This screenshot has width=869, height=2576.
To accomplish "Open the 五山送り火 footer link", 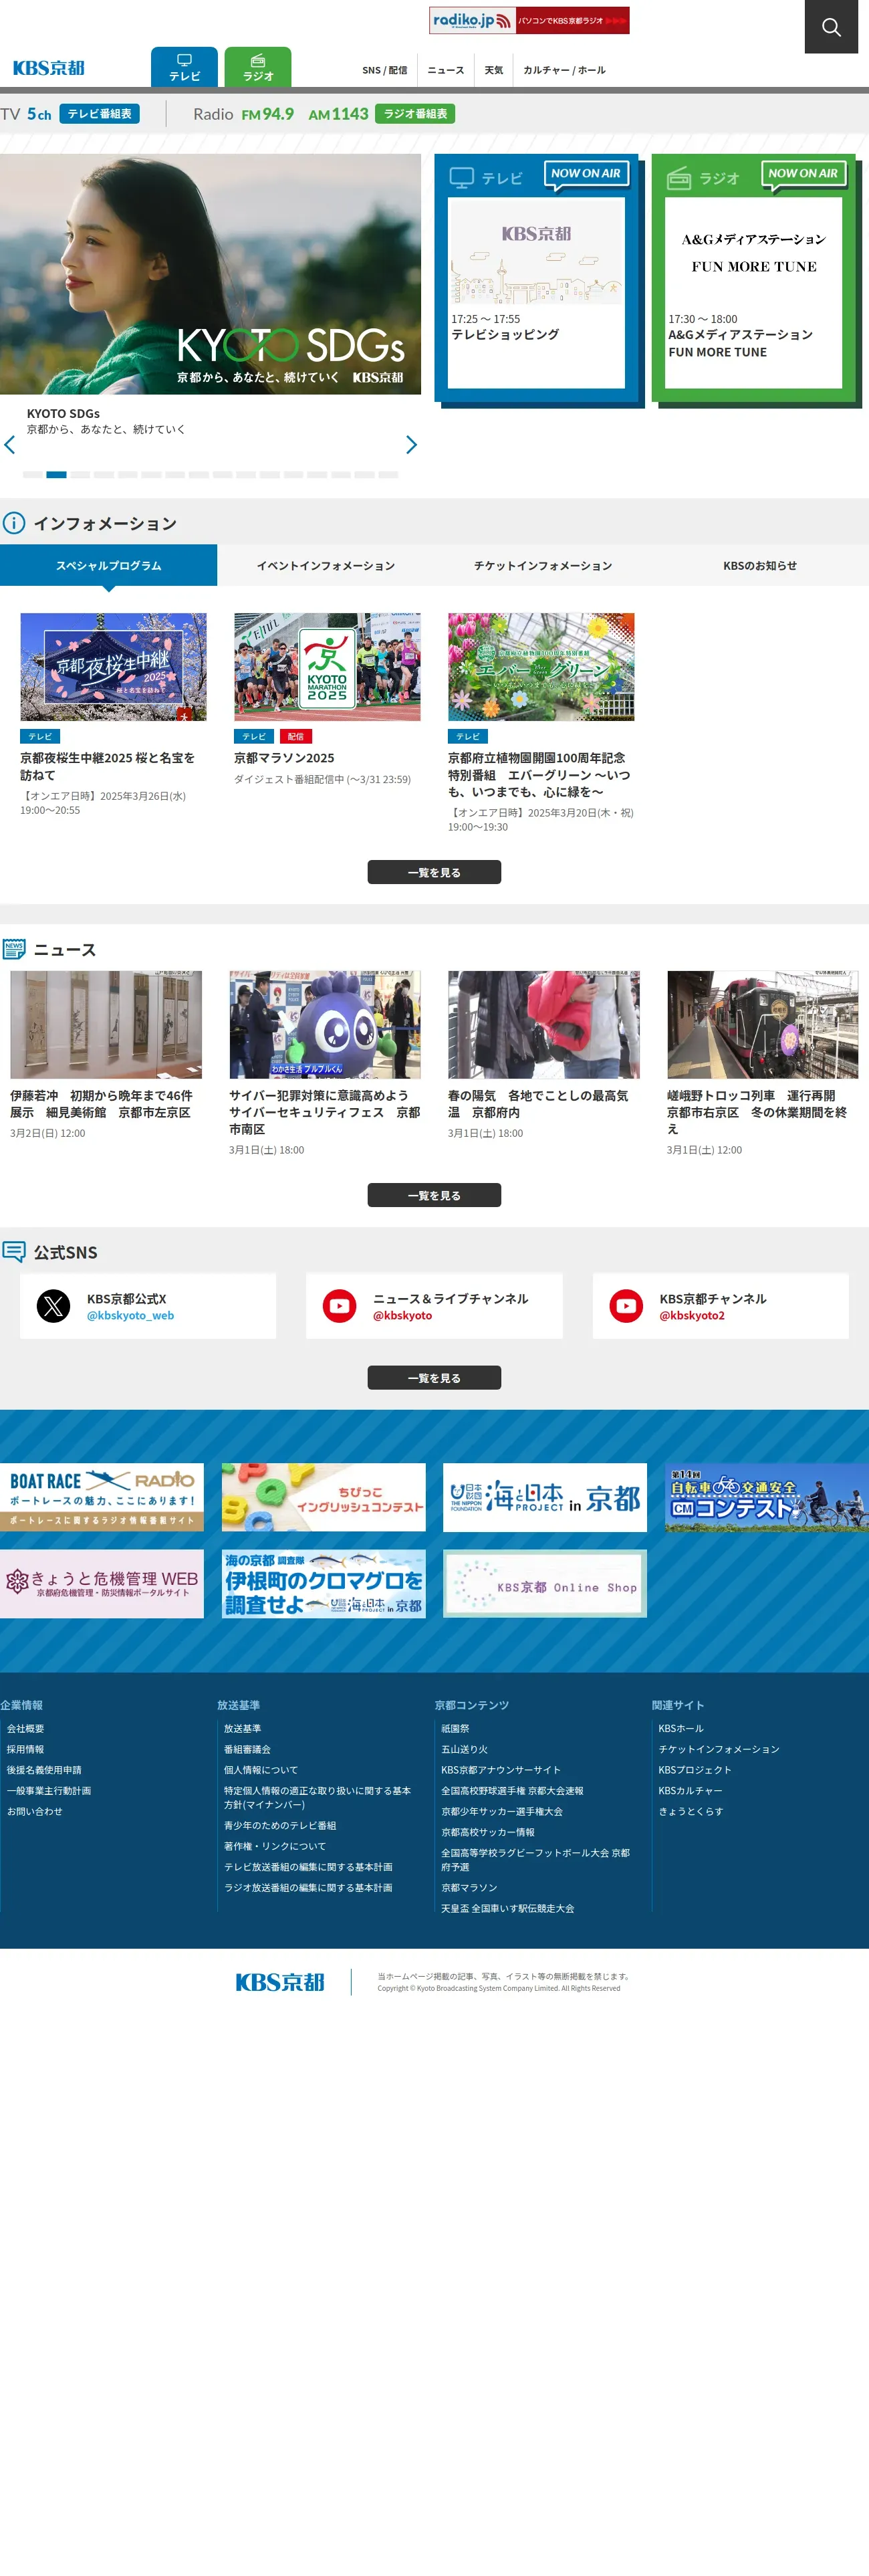I will tap(465, 1750).
